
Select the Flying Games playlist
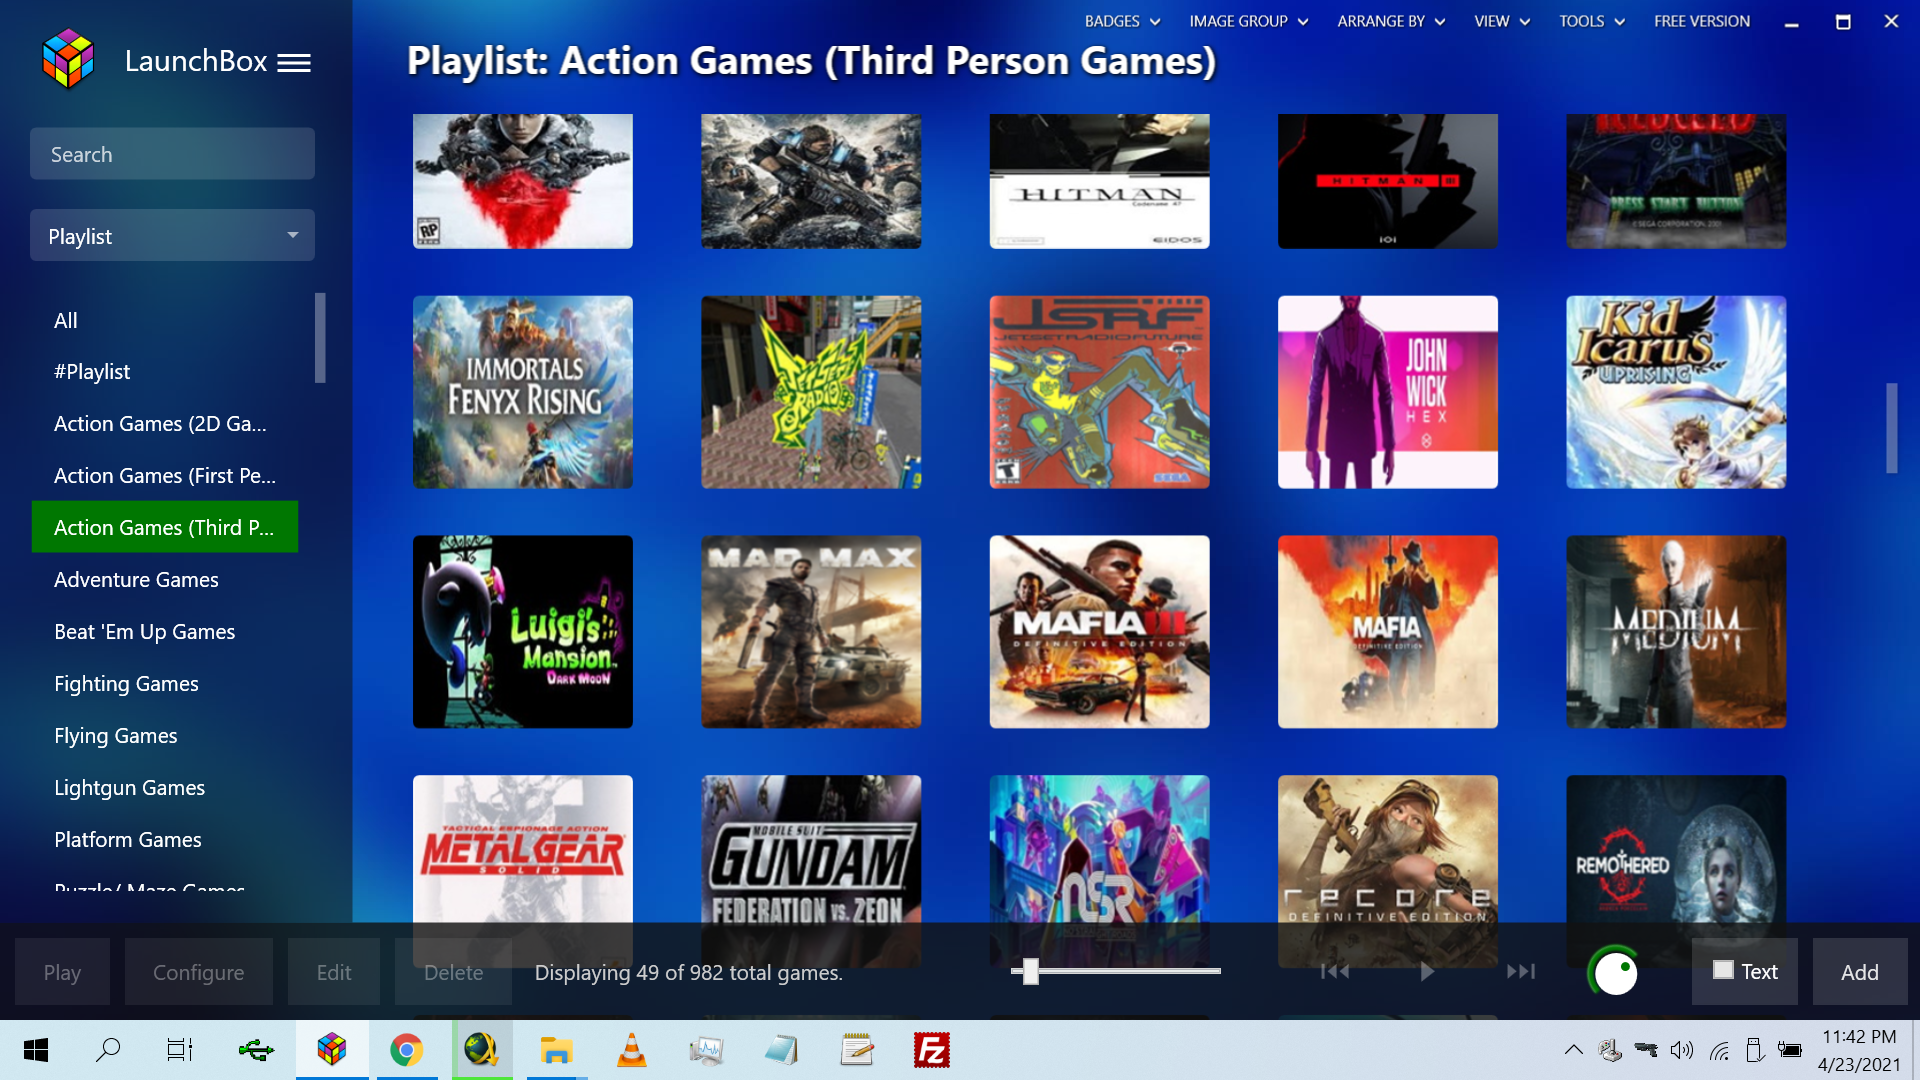[x=165, y=735]
